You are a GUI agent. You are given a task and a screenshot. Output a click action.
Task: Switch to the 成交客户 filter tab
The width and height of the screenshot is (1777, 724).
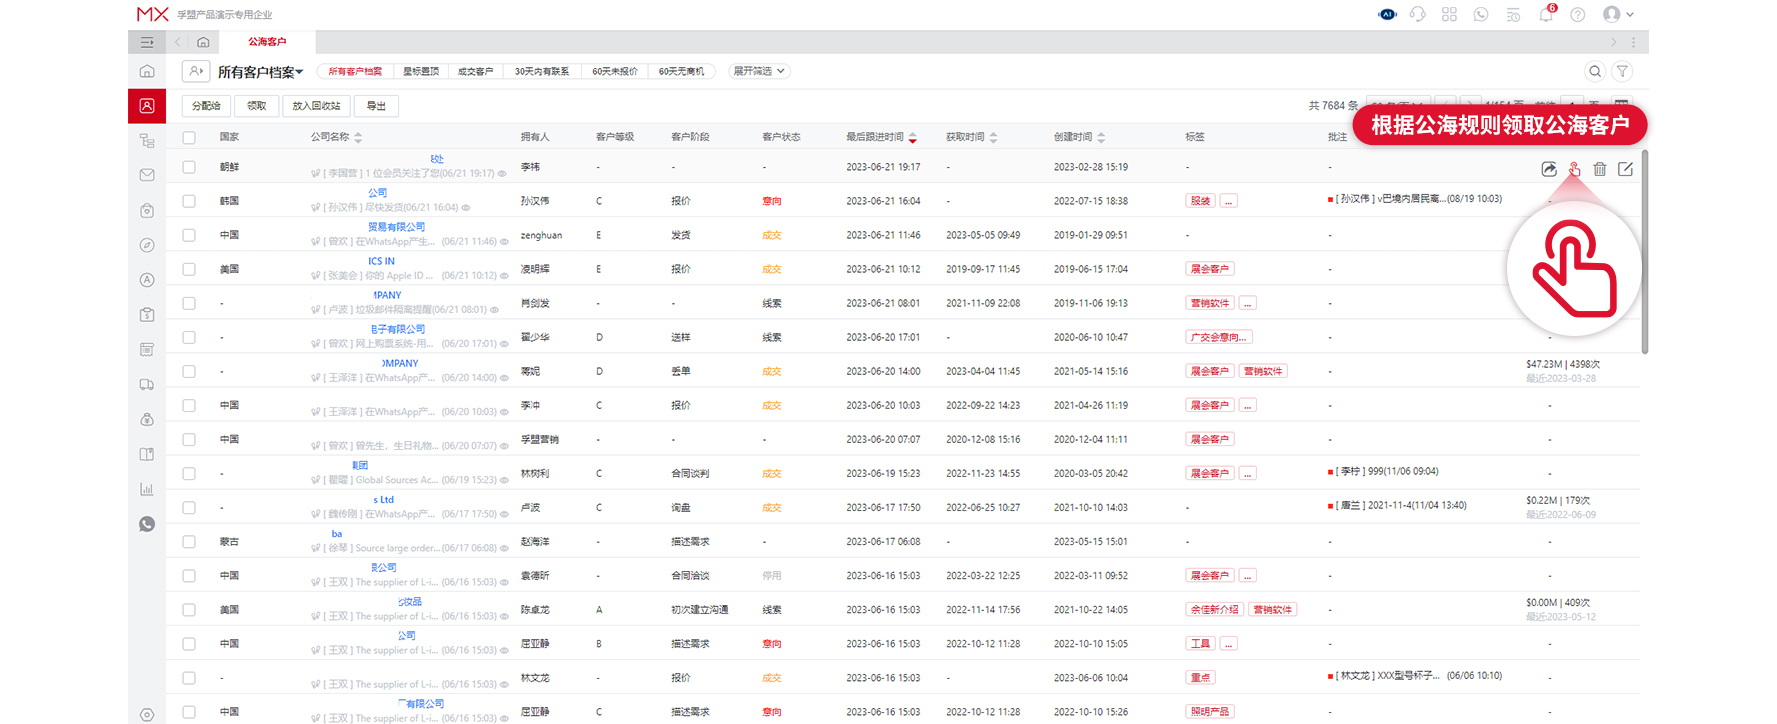[475, 71]
